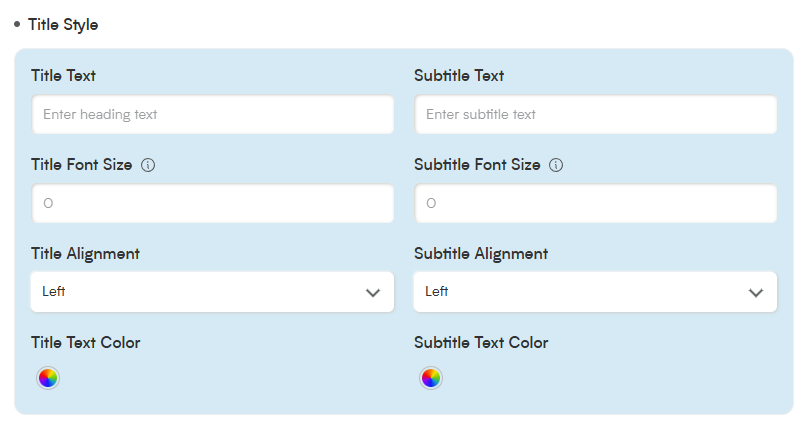Click the Title Alignment label

[85, 254]
